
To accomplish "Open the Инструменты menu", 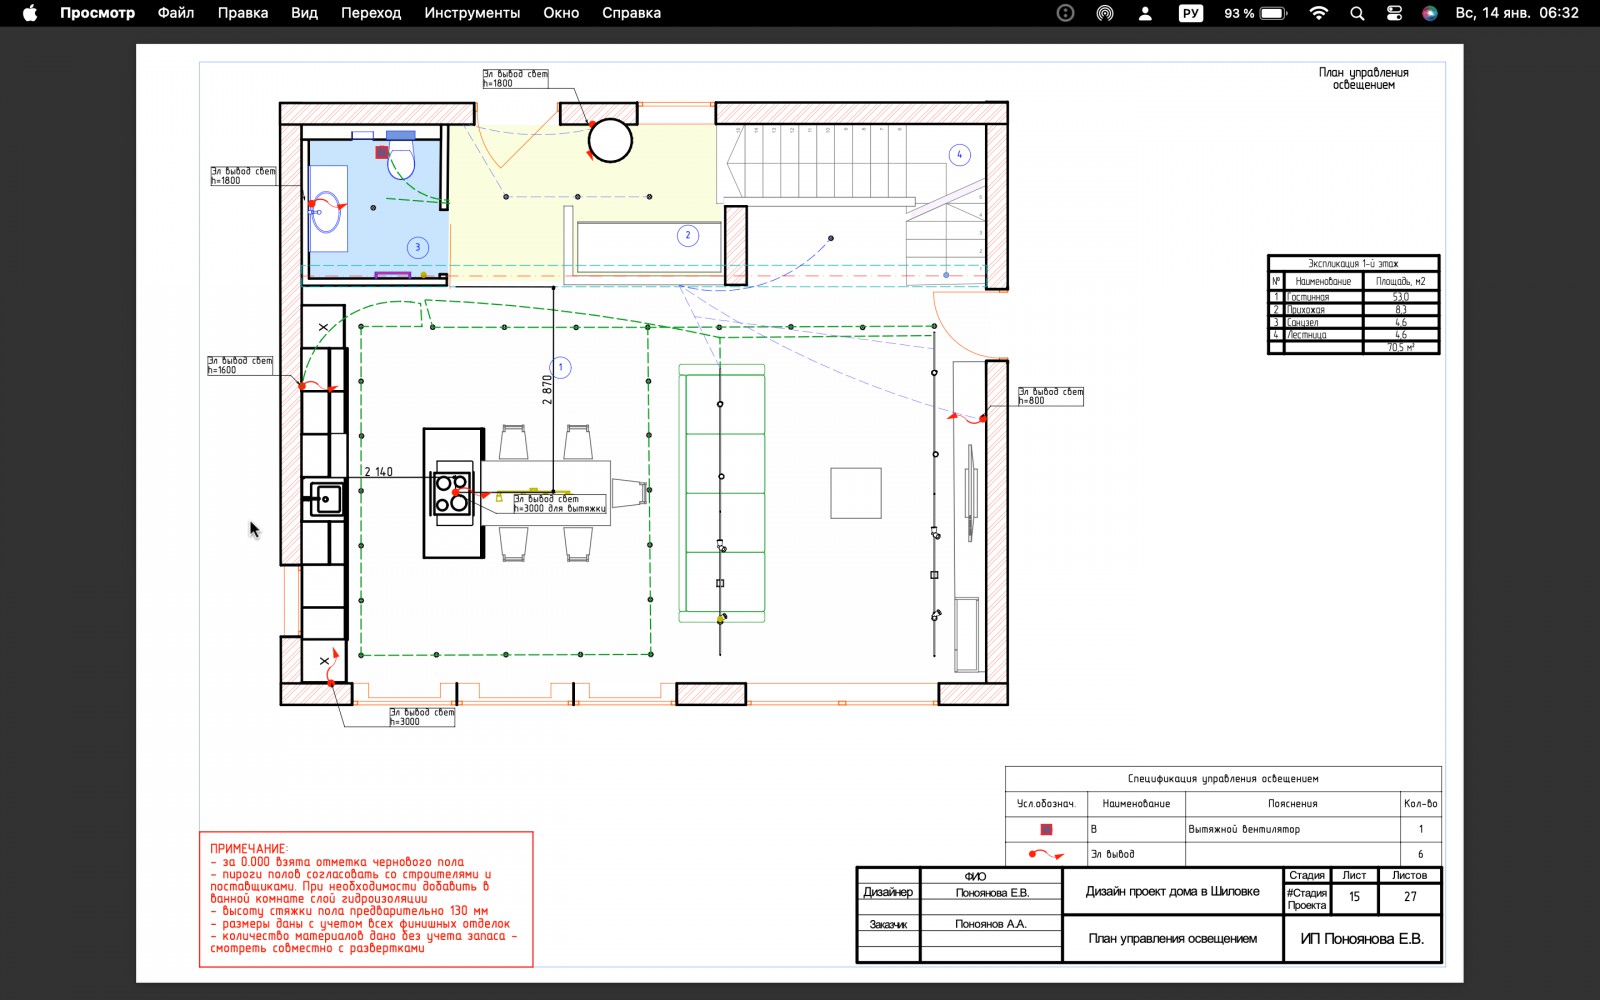I will click(472, 13).
